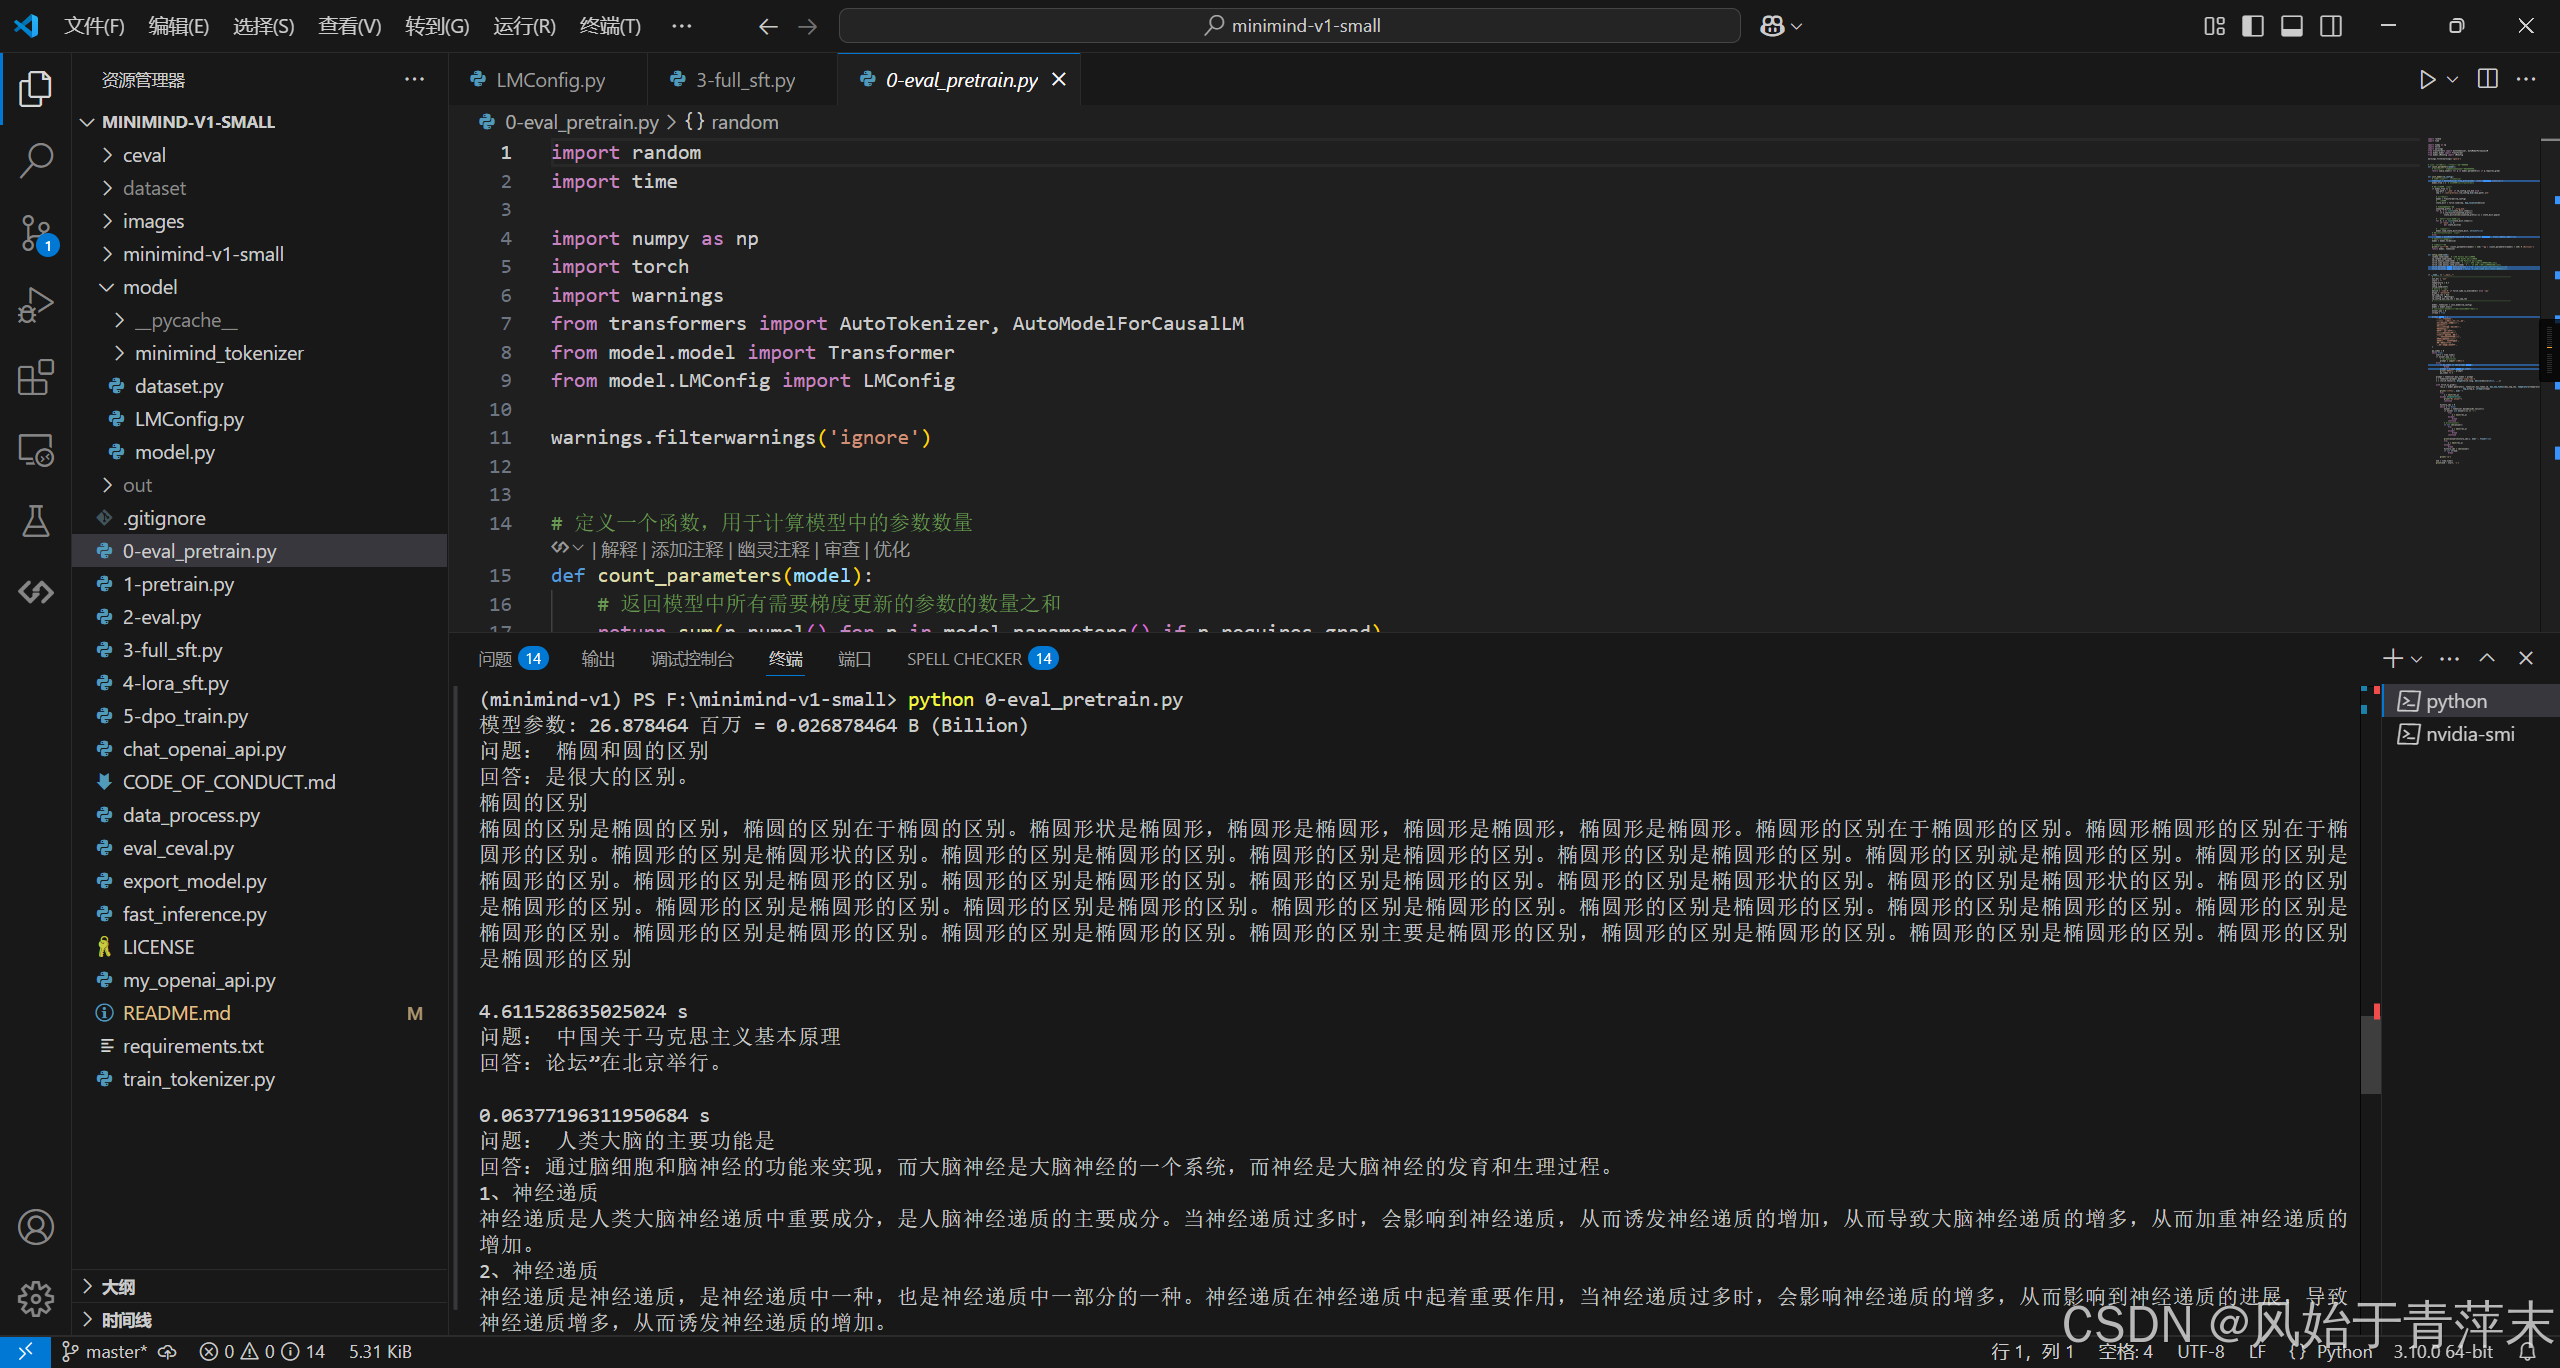This screenshot has width=2560, height=1368.
Task: Synchronize changes cloud icon in status bar
Action: click(168, 1352)
